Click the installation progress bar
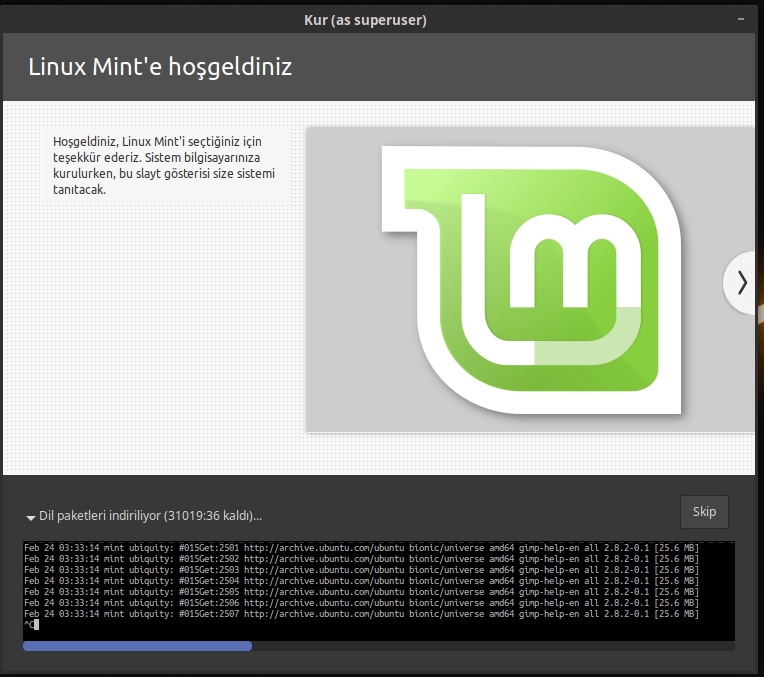Image resolution: width=764 pixels, height=677 pixels. 379,646
